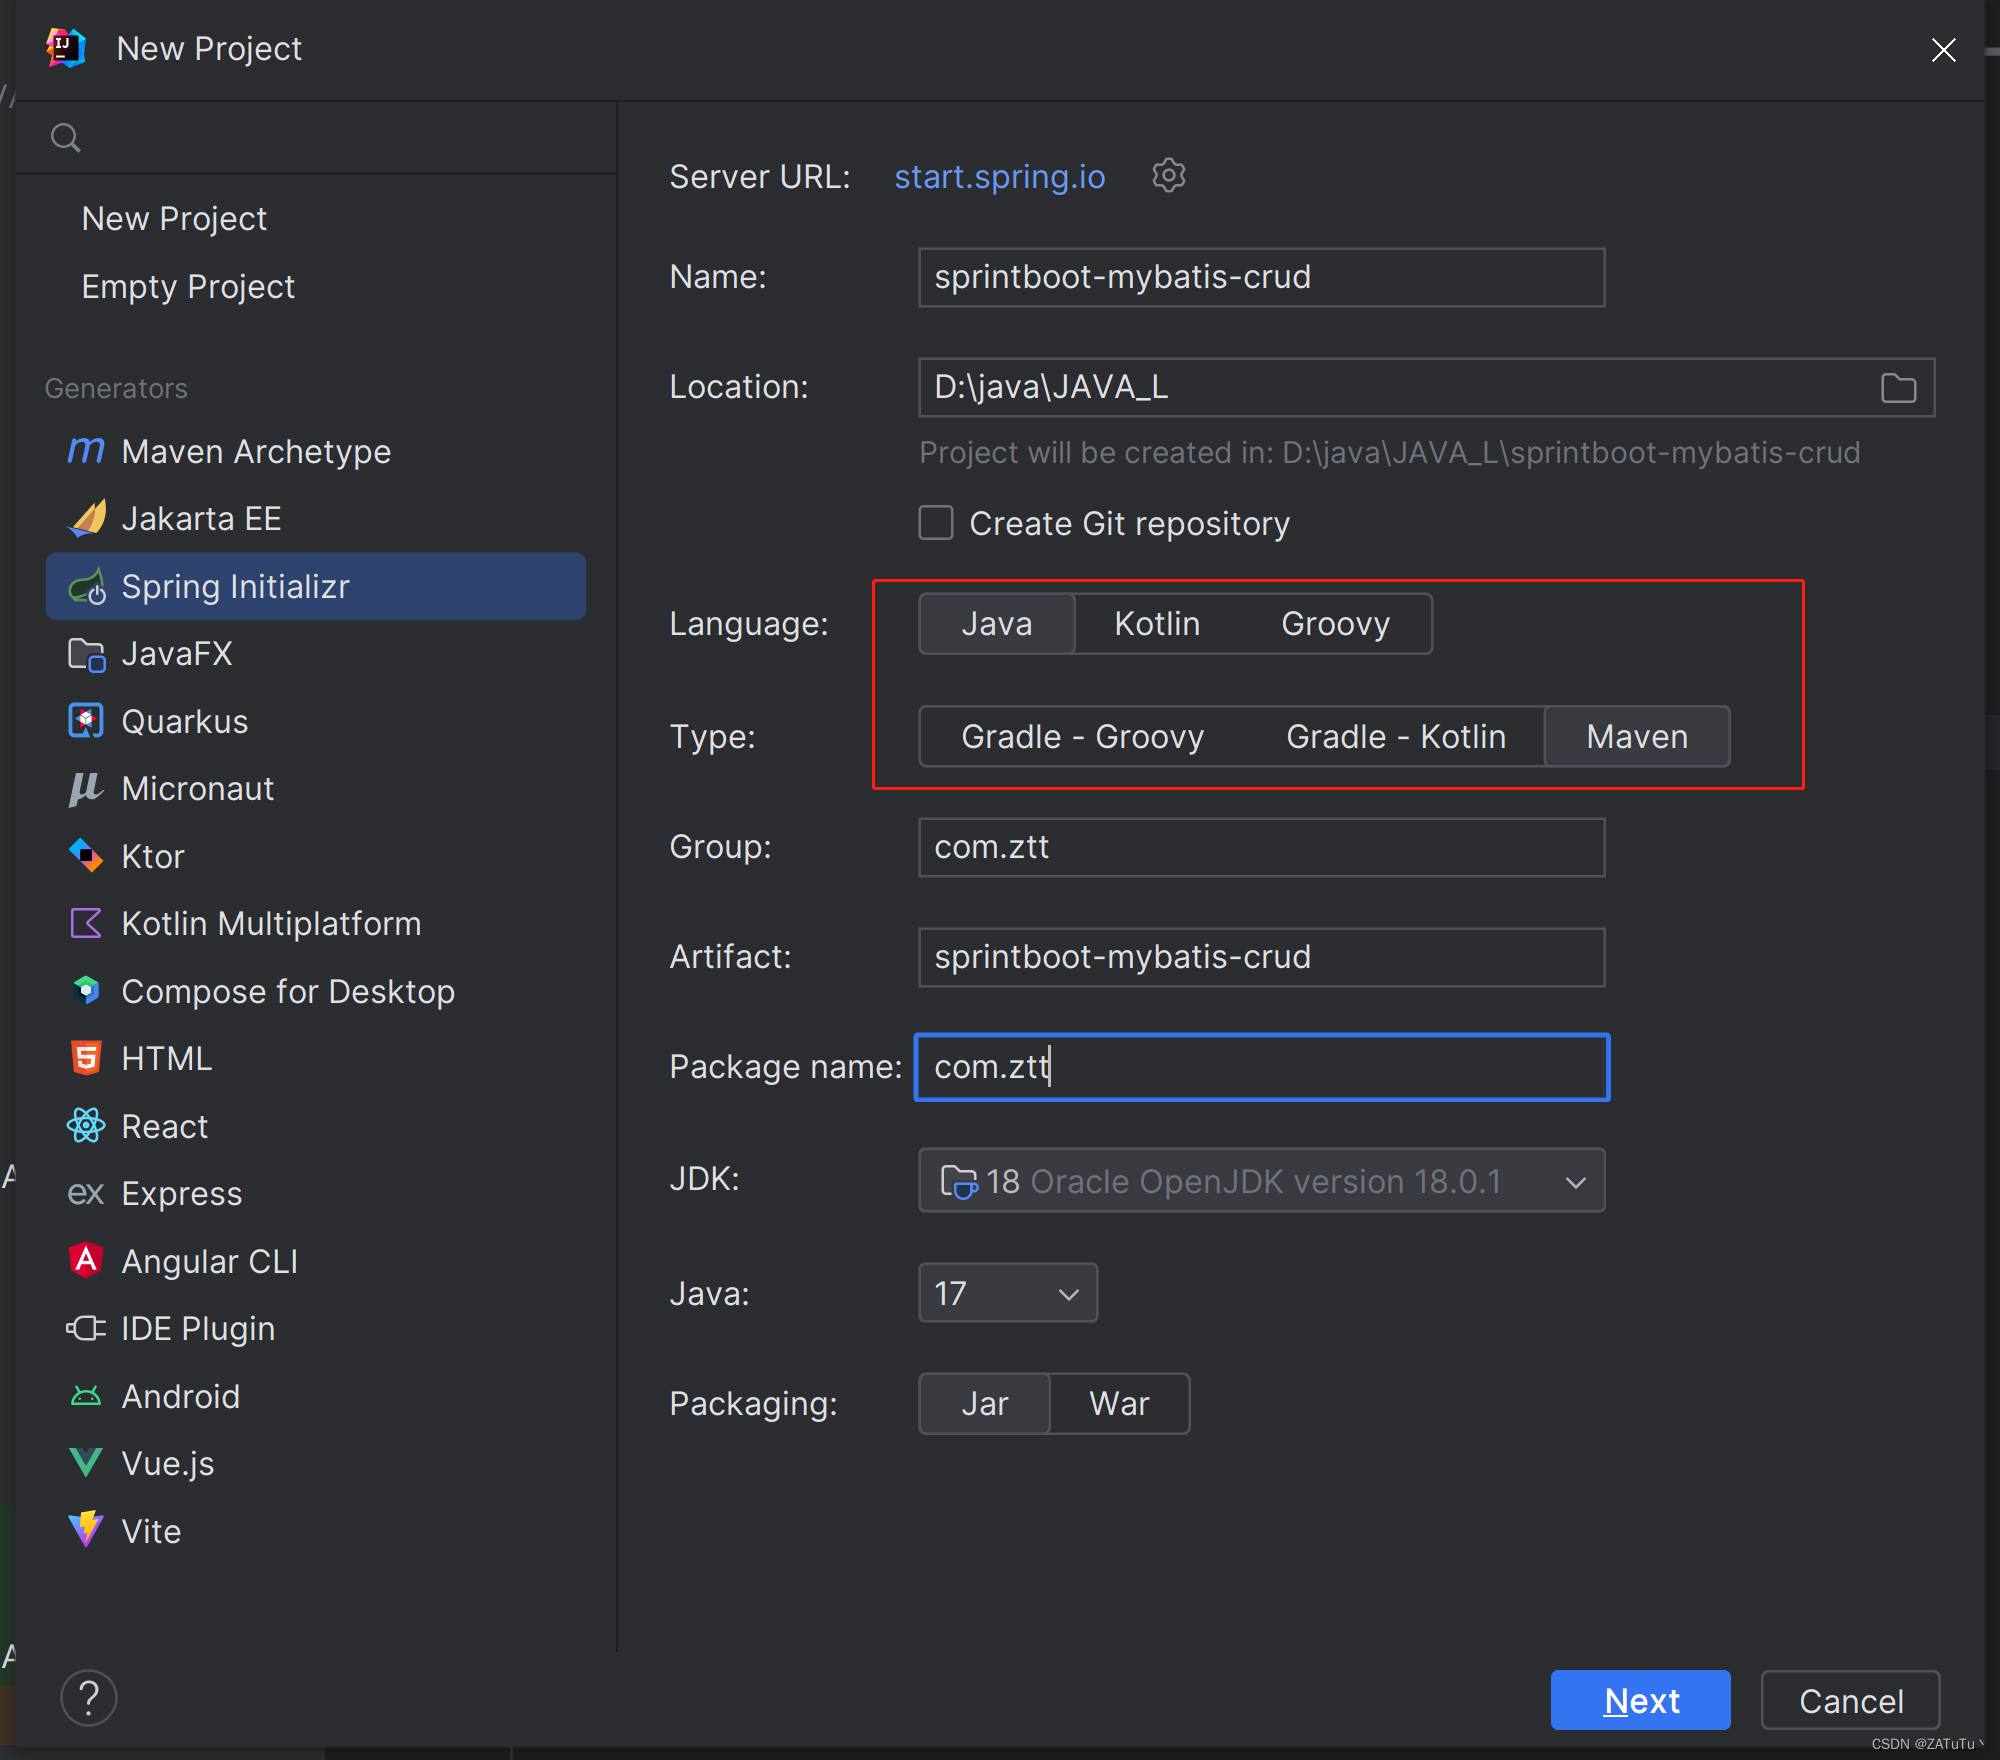Click the Spring Initializr icon in sidebar
This screenshot has width=2000, height=1760.
click(87, 585)
